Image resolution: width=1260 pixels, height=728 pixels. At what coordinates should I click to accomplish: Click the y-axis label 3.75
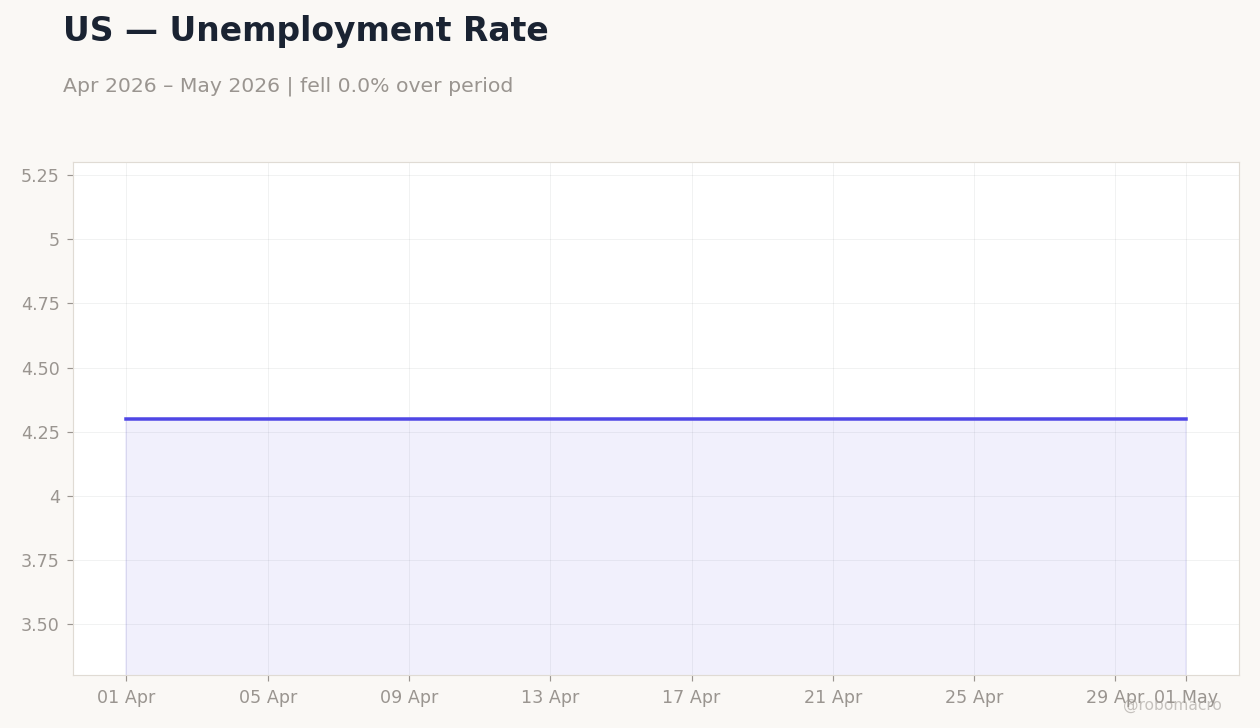point(40,561)
